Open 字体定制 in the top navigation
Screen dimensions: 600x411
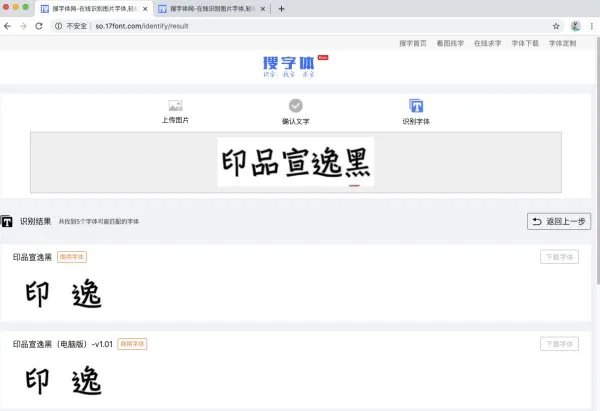tap(562, 43)
